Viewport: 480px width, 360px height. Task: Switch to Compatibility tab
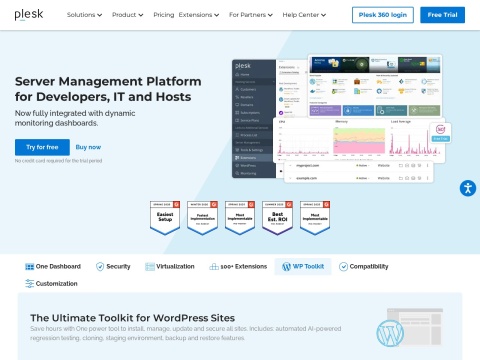pyautogui.click(x=364, y=267)
